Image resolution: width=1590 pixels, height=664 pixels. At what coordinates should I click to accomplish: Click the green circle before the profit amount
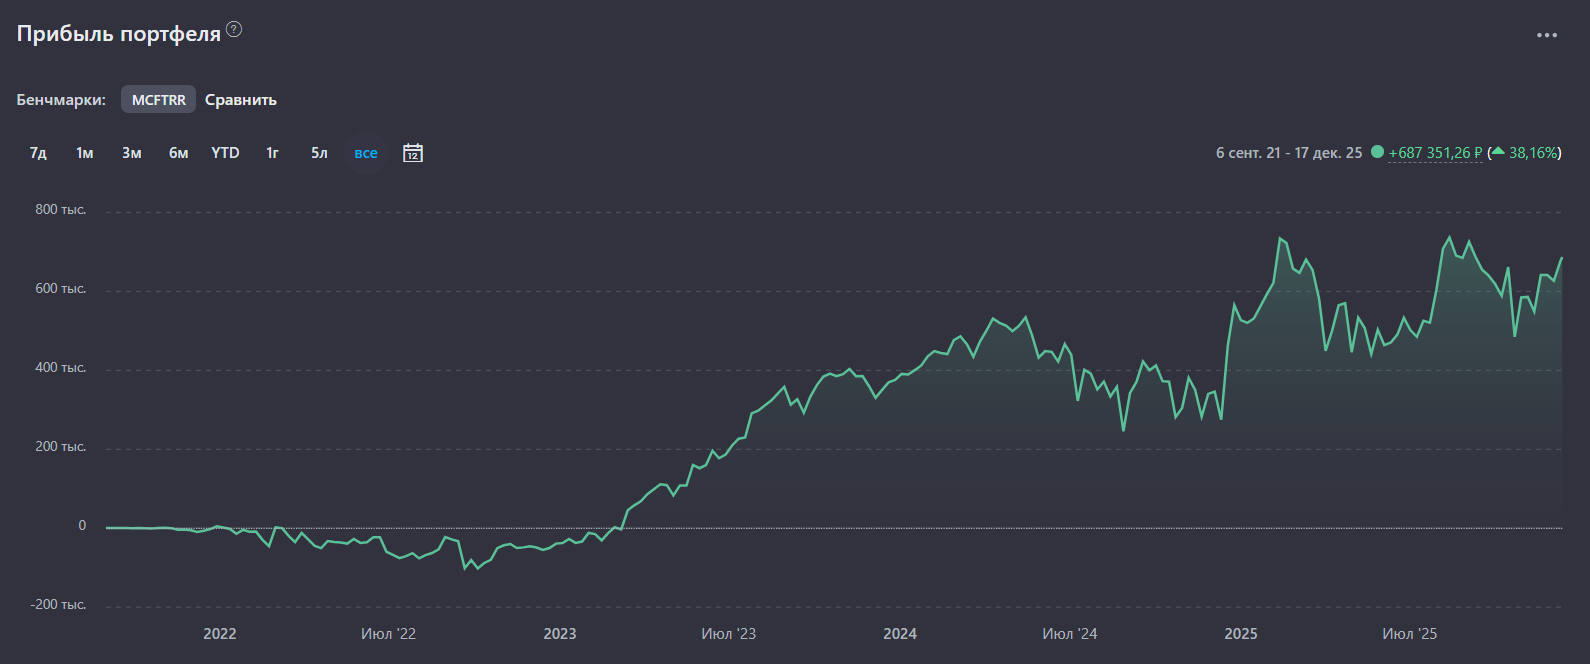1377,152
